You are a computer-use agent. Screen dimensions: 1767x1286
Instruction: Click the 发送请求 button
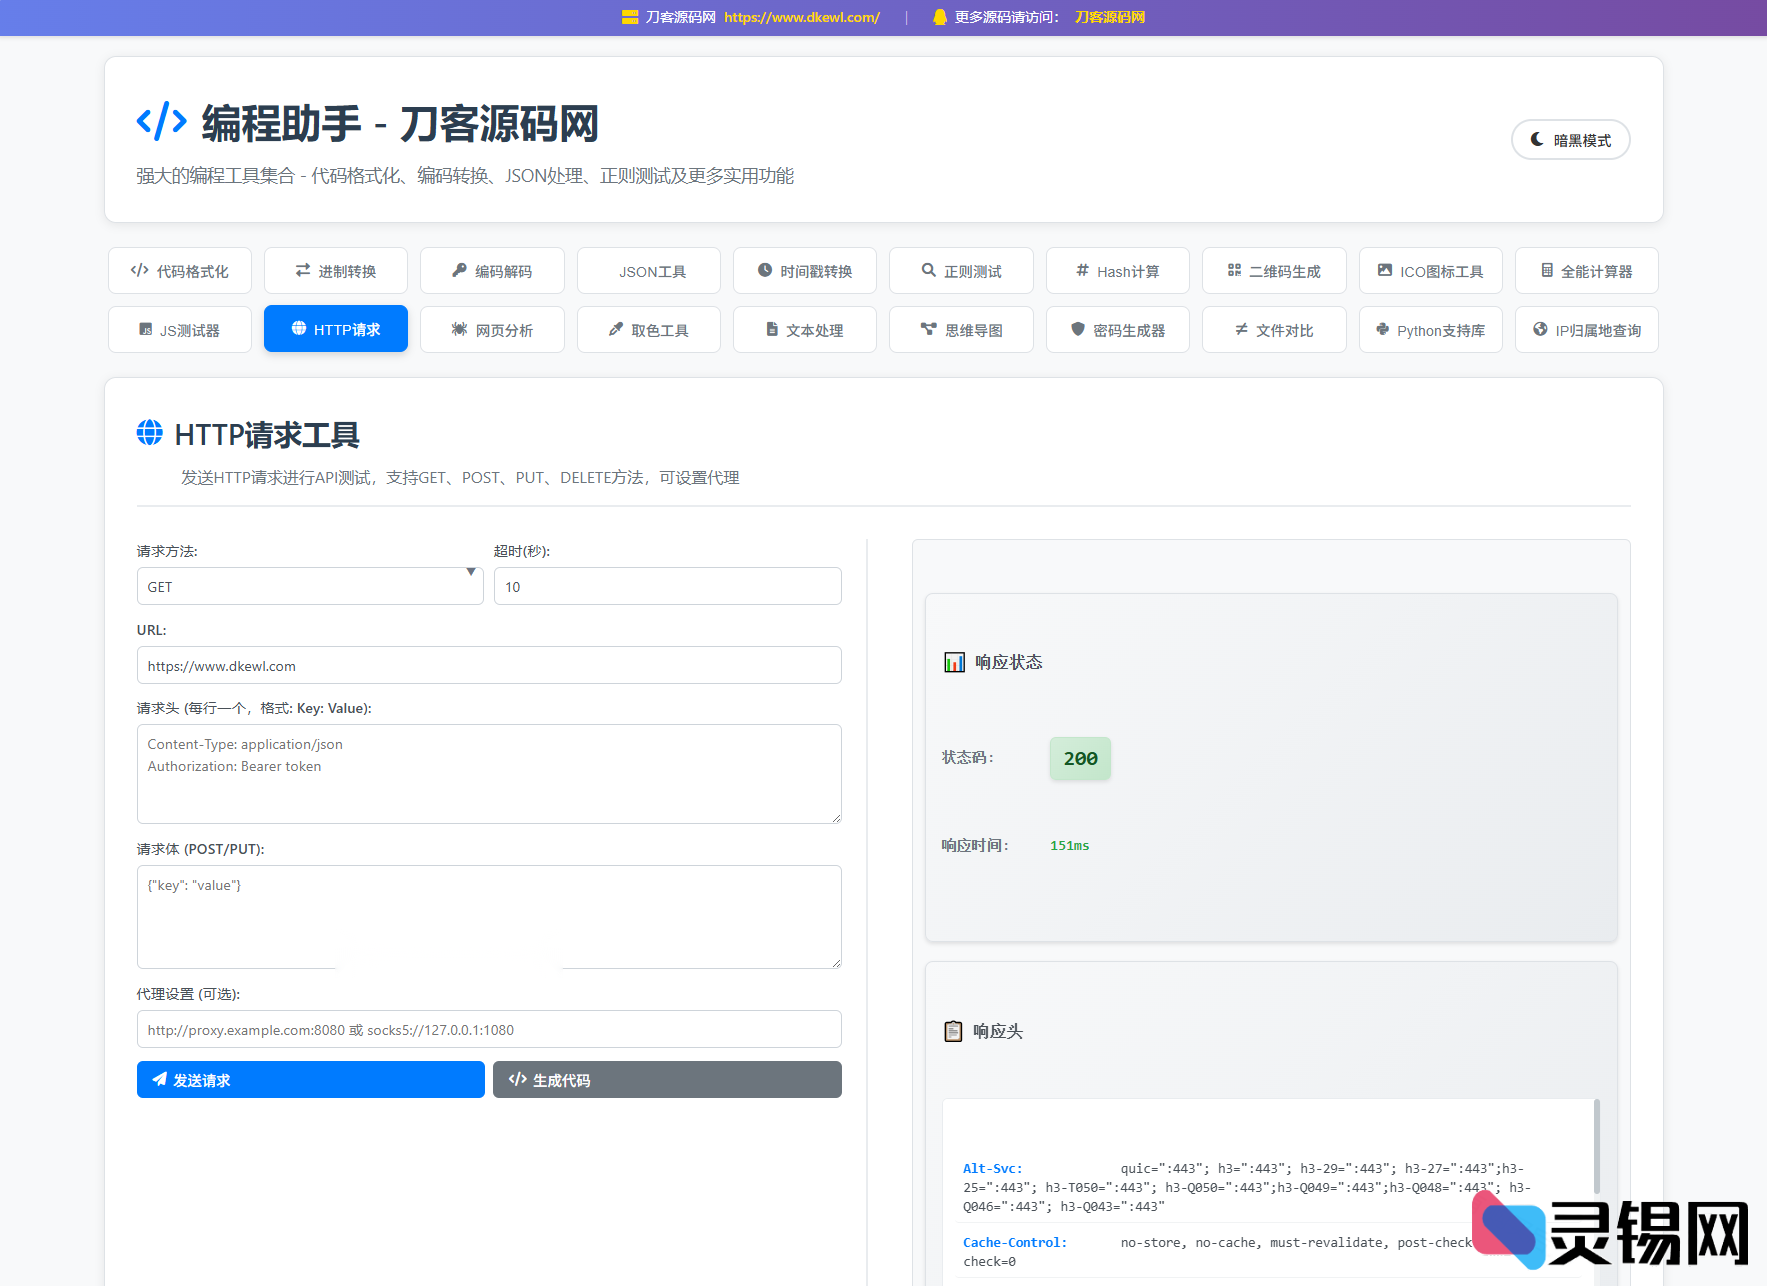point(310,1079)
